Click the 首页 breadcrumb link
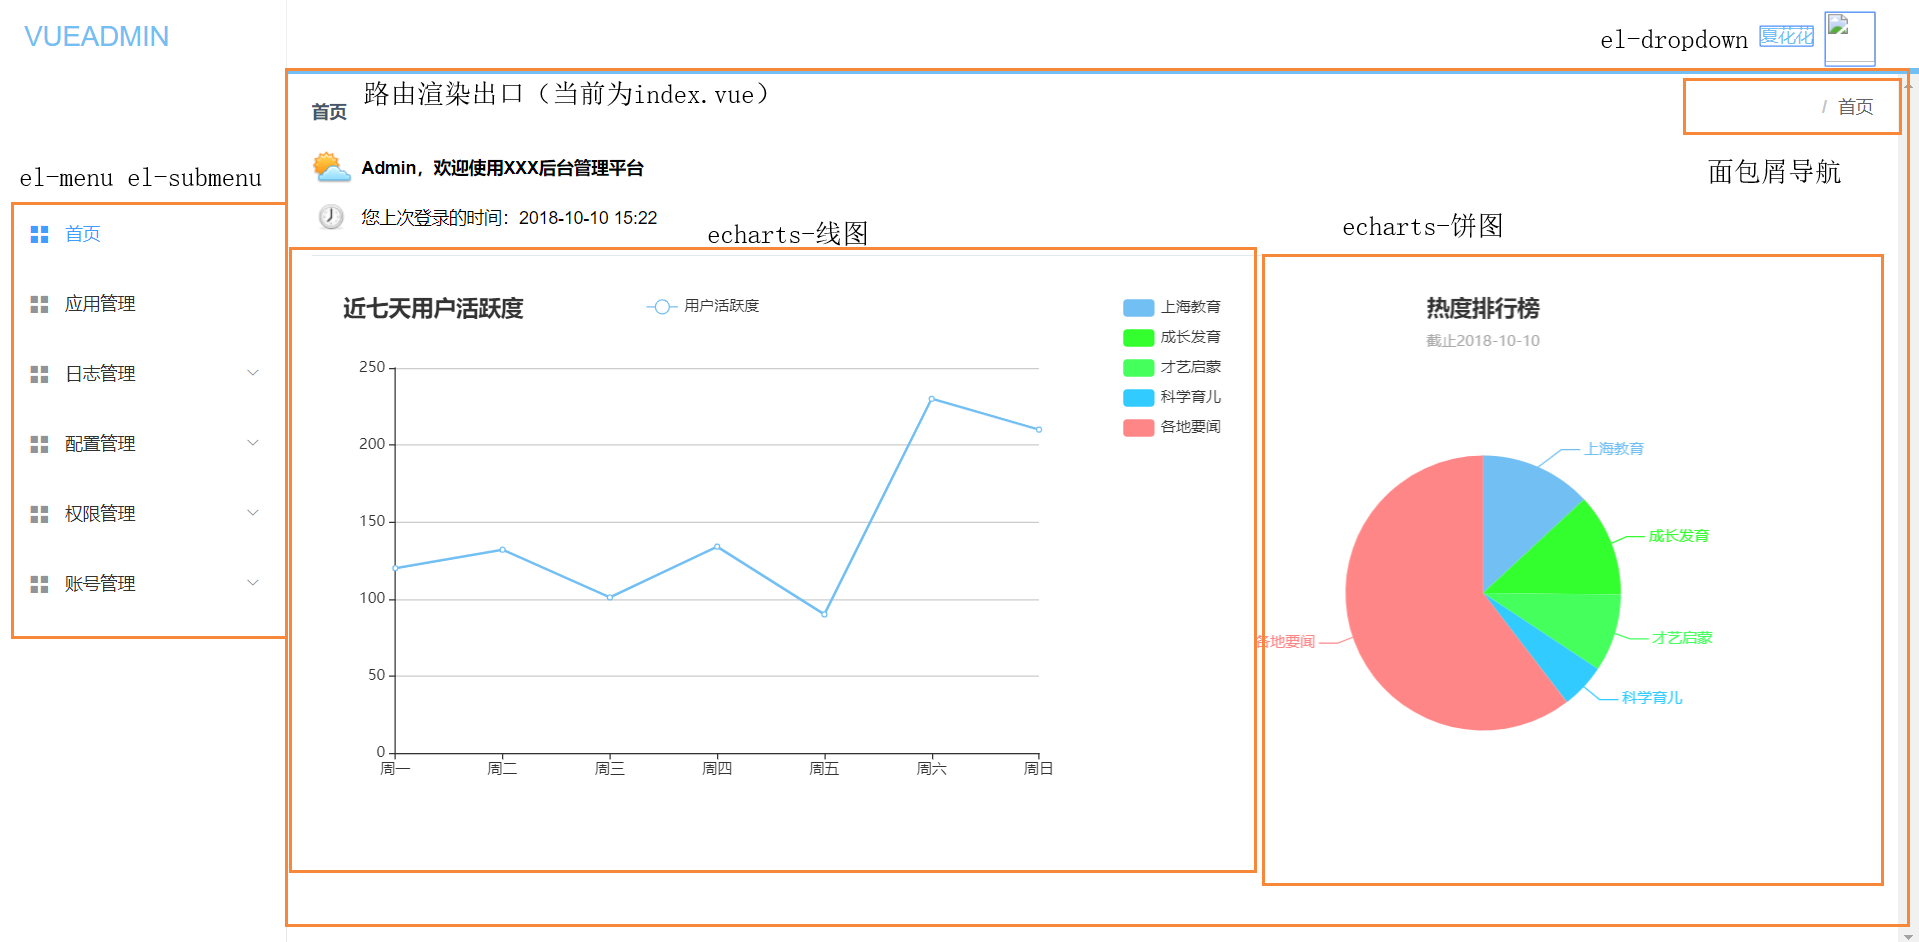The width and height of the screenshot is (1919, 942). tap(1855, 107)
